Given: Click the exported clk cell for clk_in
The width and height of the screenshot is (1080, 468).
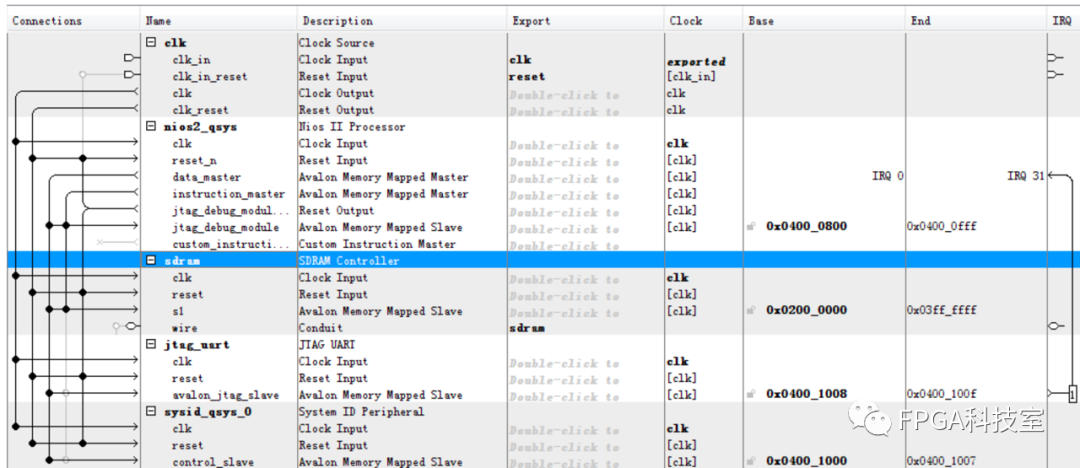Looking at the screenshot, I should (520, 60).
